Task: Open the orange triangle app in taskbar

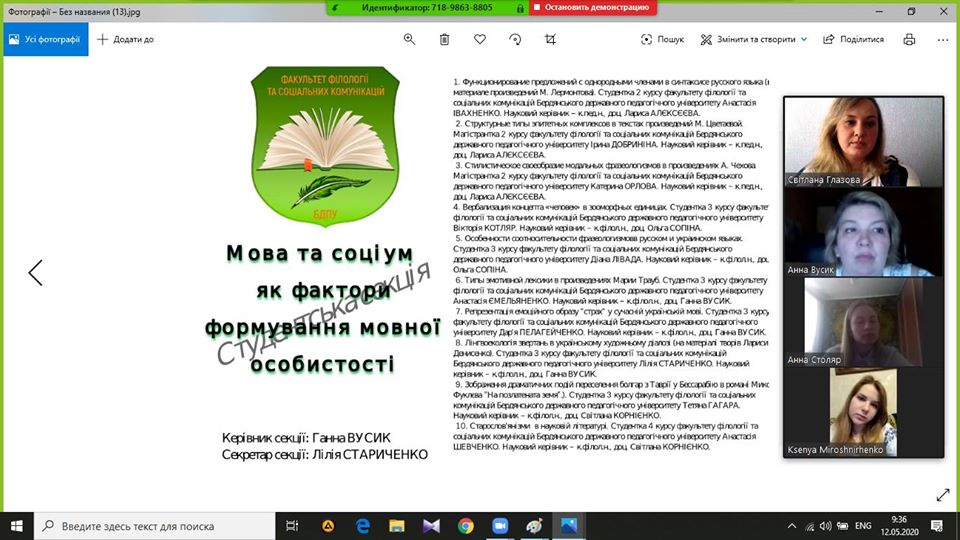Action: click(x=328, y=526)
